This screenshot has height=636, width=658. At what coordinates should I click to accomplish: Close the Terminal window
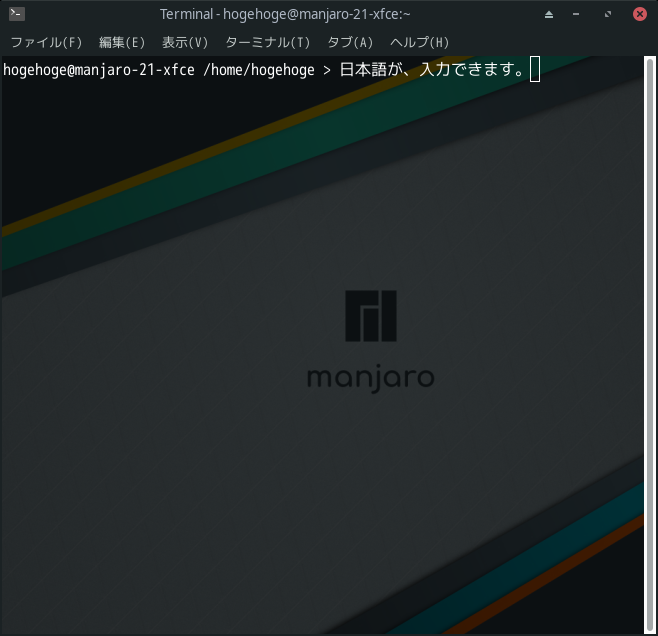[x=640, y=14]
